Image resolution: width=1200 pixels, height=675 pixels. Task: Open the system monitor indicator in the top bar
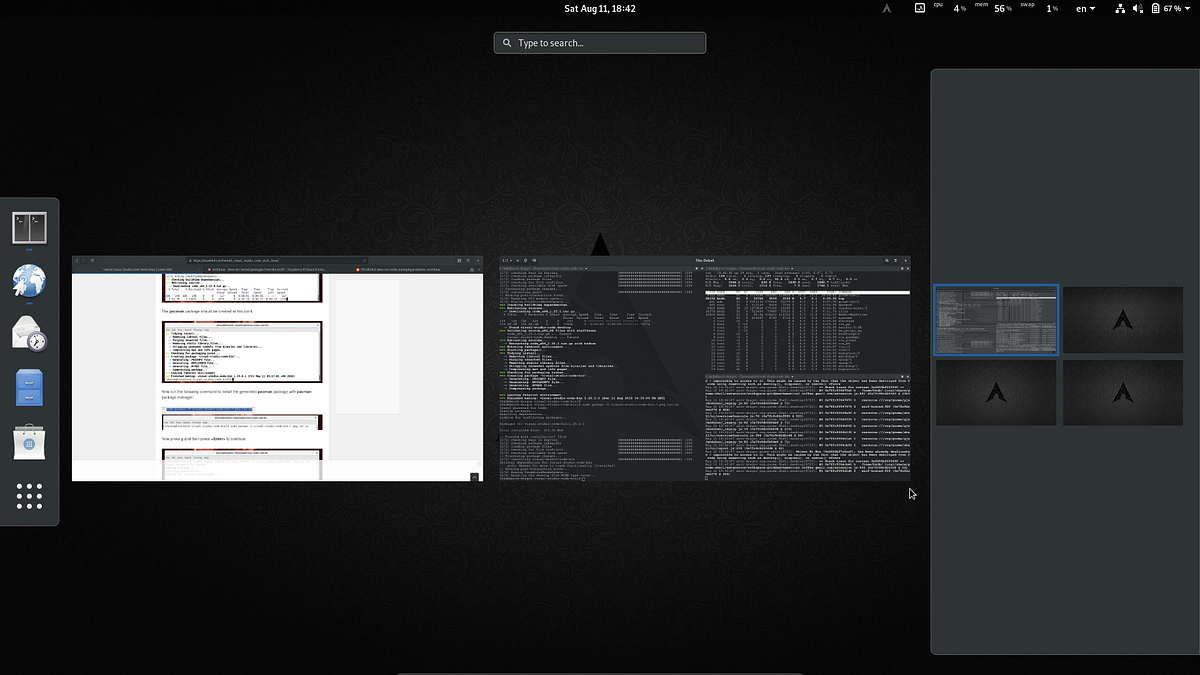(919, 8)
